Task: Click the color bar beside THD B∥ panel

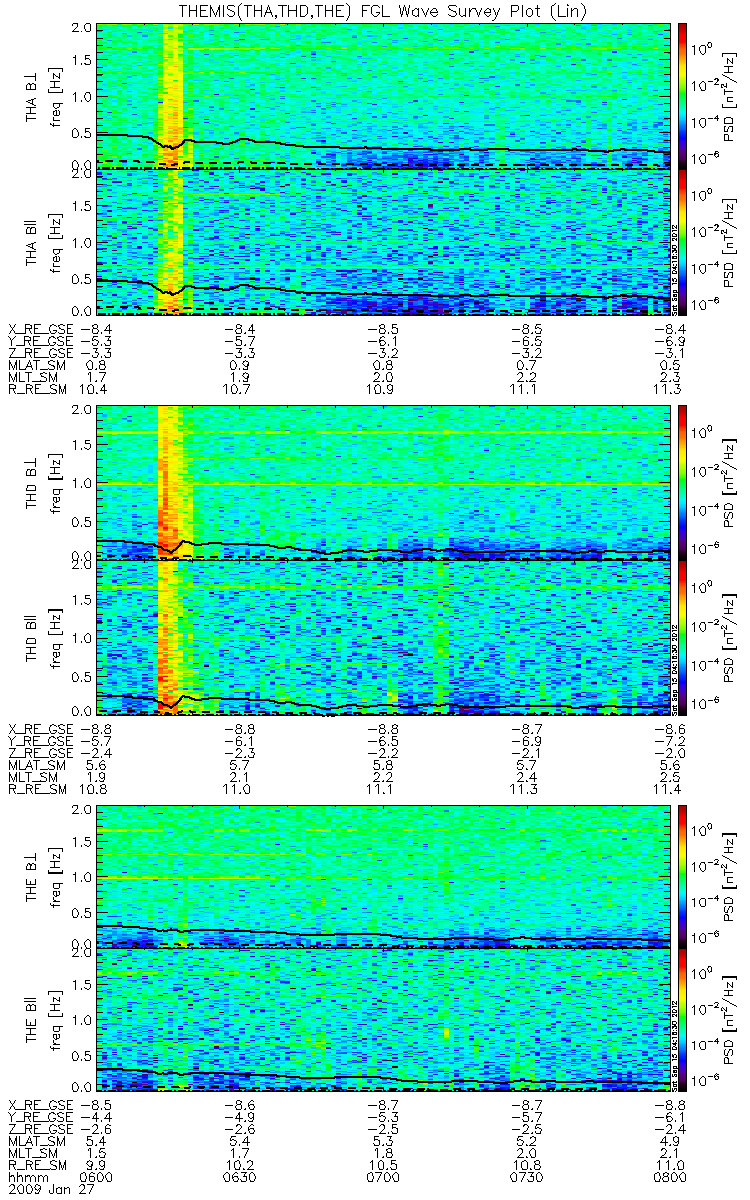Action: click(x=683, y=637)
